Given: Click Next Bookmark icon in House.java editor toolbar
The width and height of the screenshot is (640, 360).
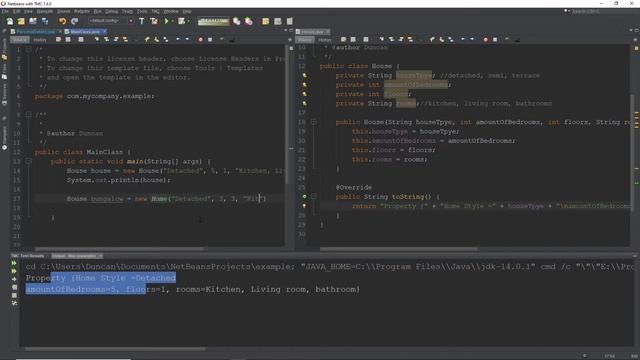Looking at the screenshot, I should 441,40.
